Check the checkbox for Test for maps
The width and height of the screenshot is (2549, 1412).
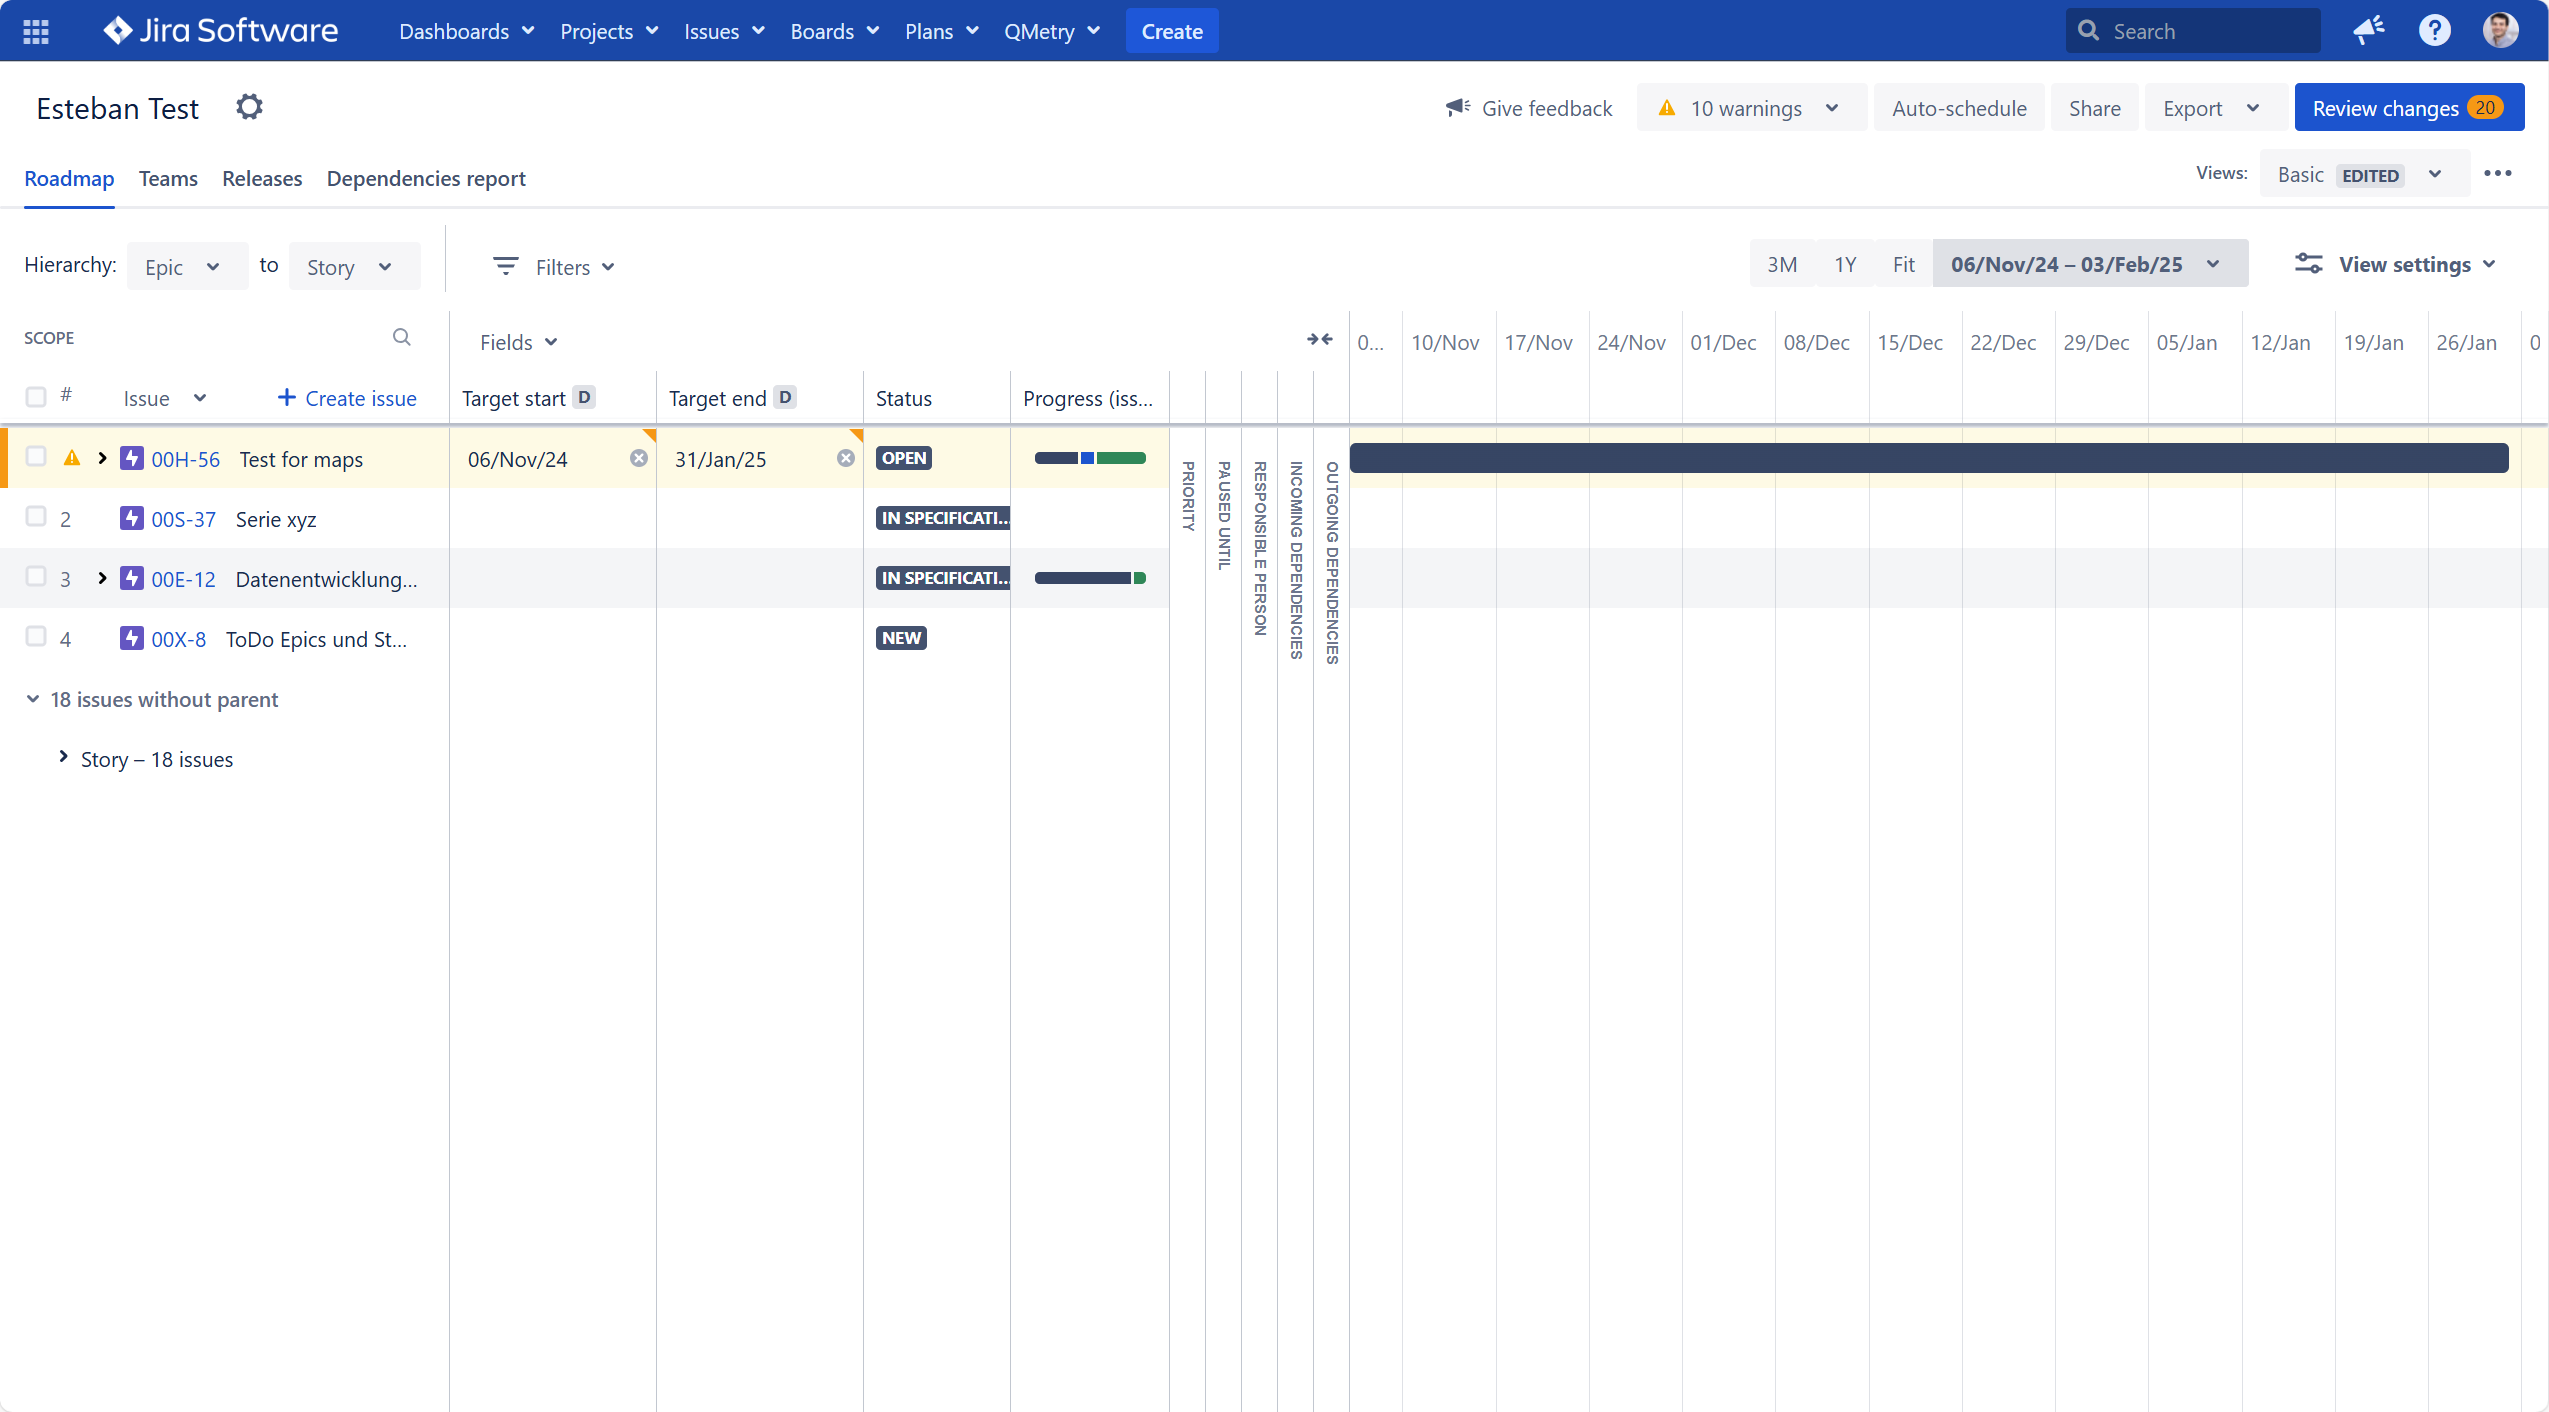pos(36,456)
